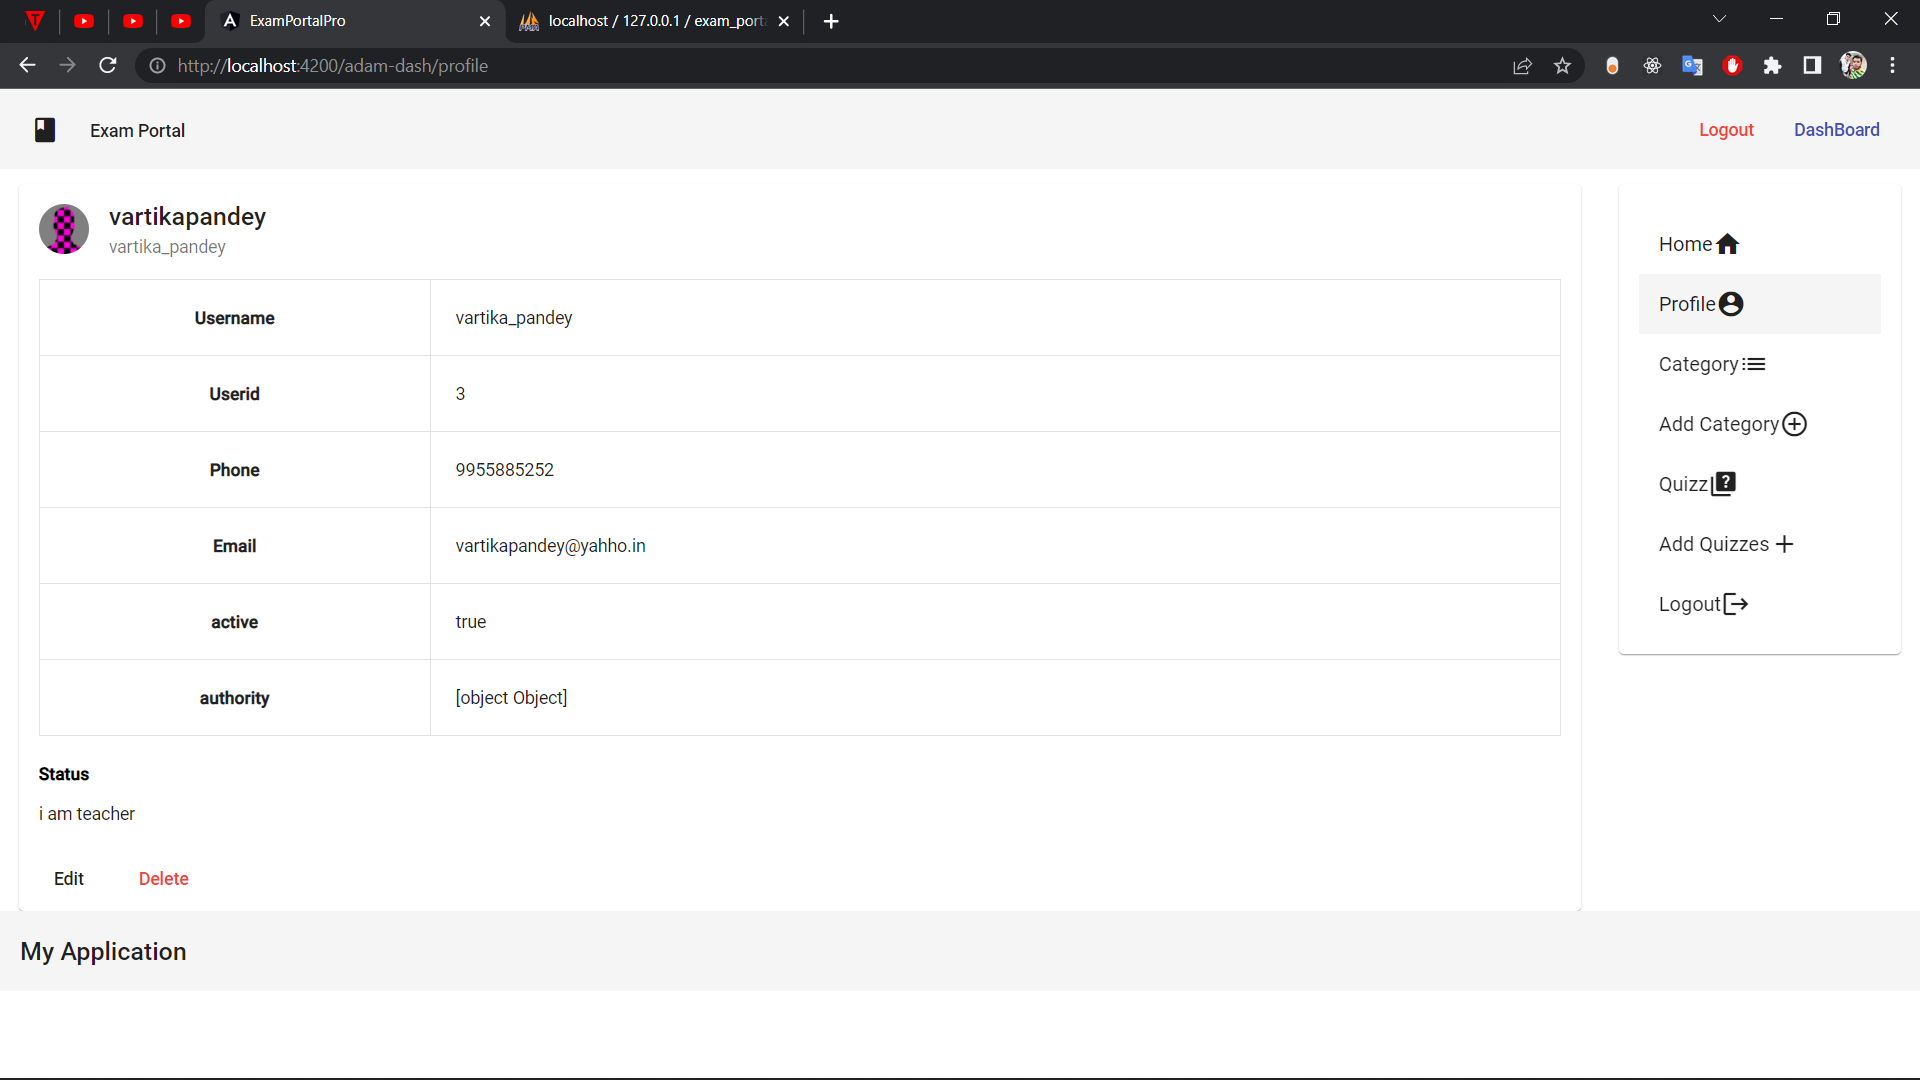The height and width of the screenshot is (1080, 1920).
Task: Click the user avatar image of vartikapandey
Action: click(x=64, y=230)
